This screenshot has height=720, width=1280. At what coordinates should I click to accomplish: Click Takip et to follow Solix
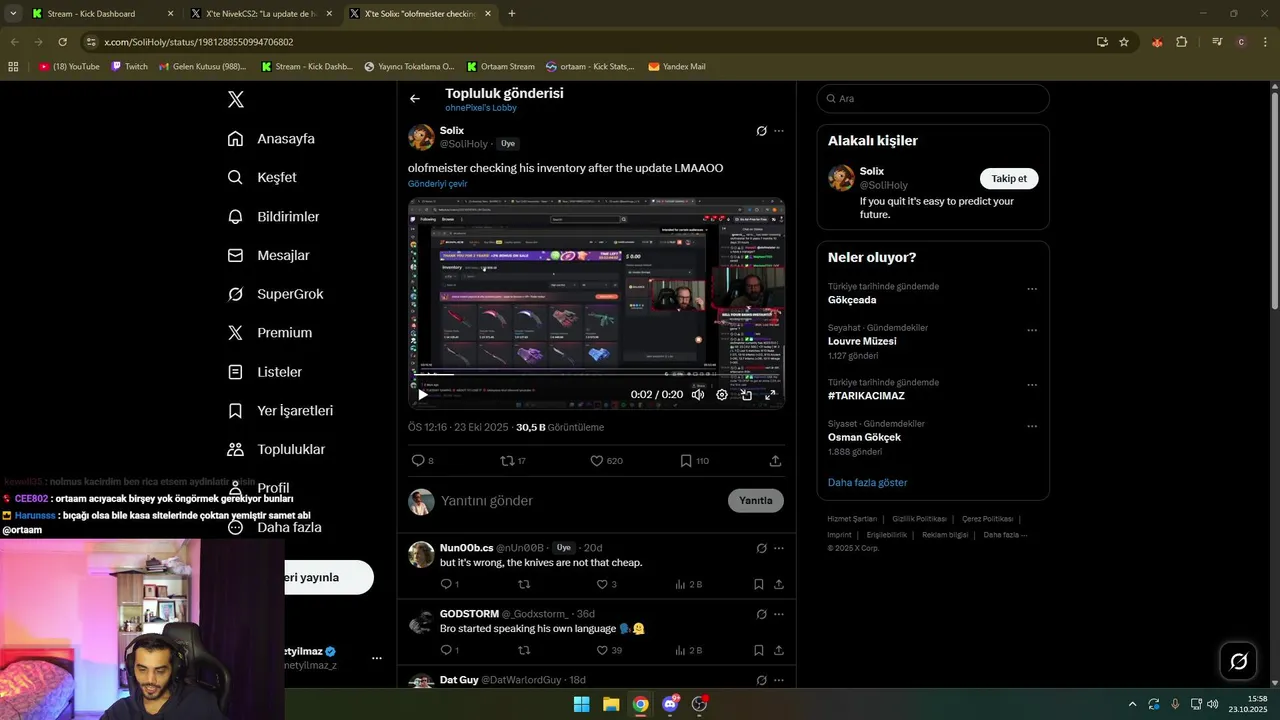click(x=1009, y=179)
